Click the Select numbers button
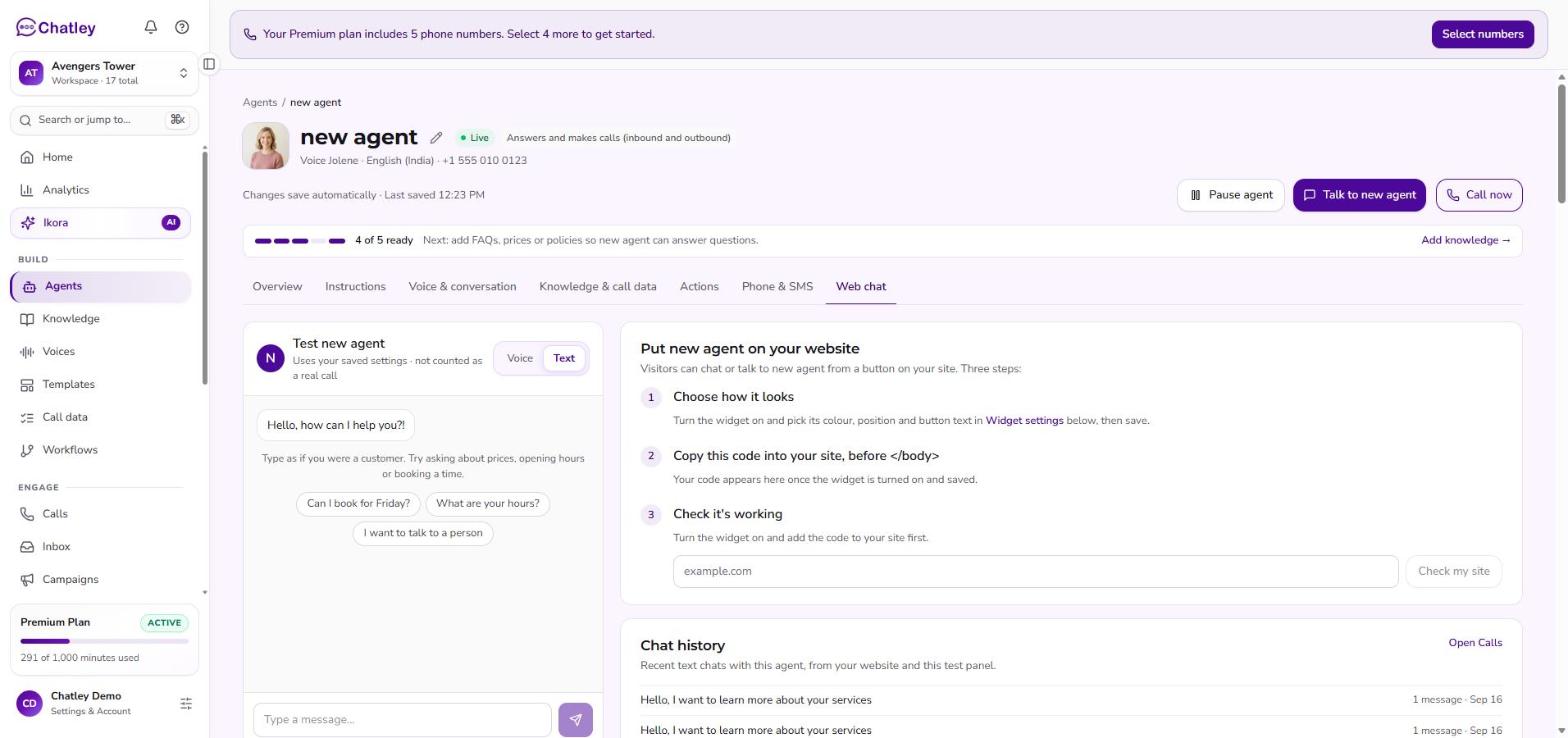The height and width of the screenshot is (738, 1568). tap(1482, 34)
